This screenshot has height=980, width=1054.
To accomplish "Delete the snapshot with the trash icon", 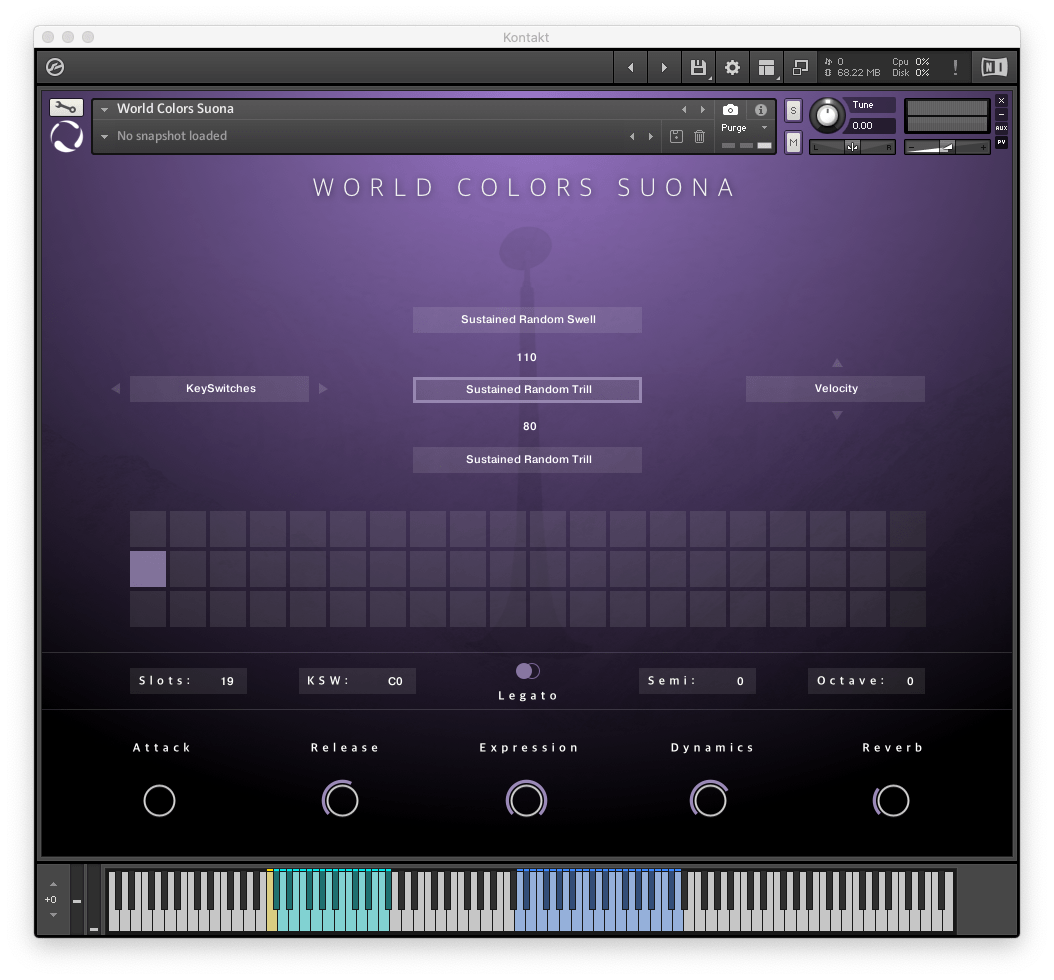I will [x=699, y=136].
